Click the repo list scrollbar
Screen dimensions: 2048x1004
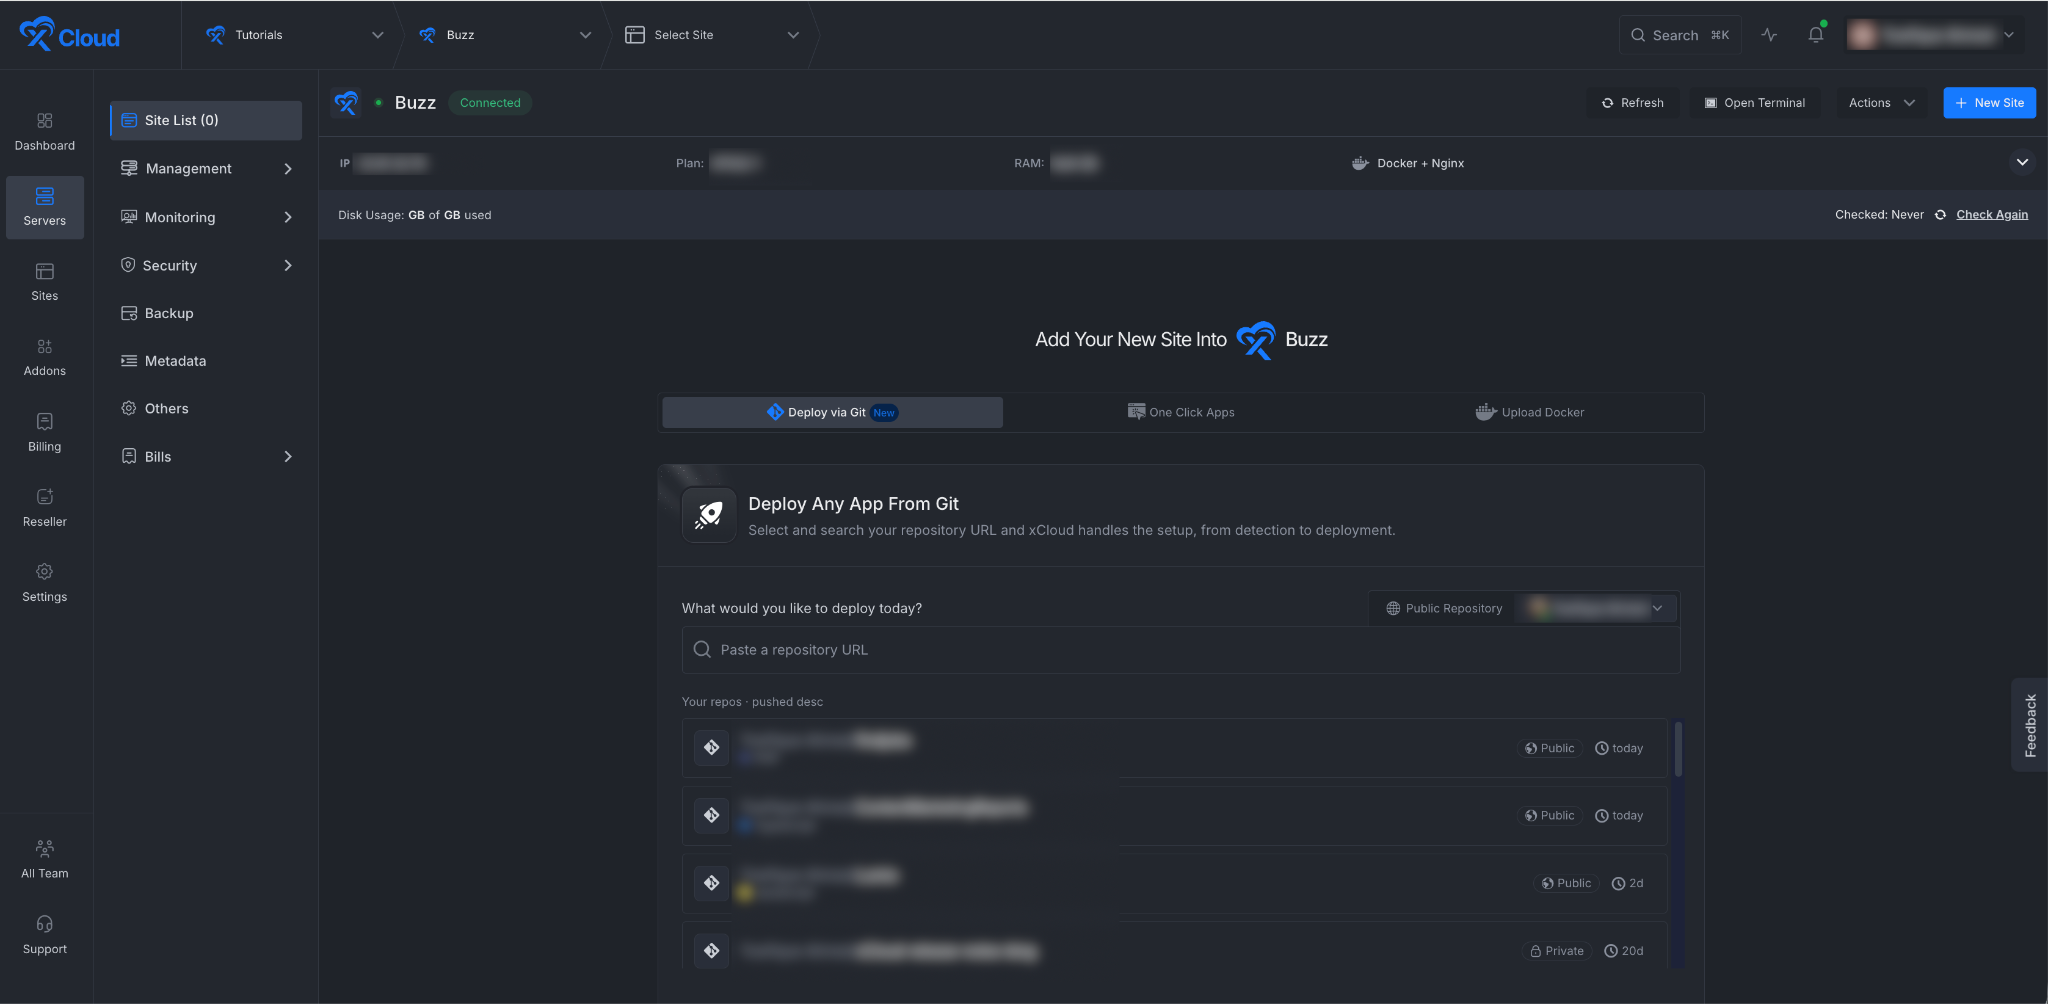point(1678,749)
